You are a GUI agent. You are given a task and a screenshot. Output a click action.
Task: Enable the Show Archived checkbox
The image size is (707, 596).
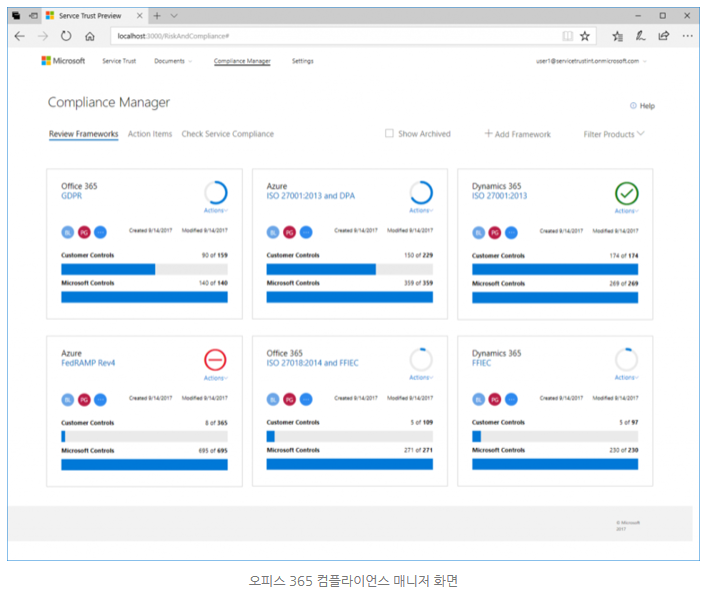click(x=390, y=134)
